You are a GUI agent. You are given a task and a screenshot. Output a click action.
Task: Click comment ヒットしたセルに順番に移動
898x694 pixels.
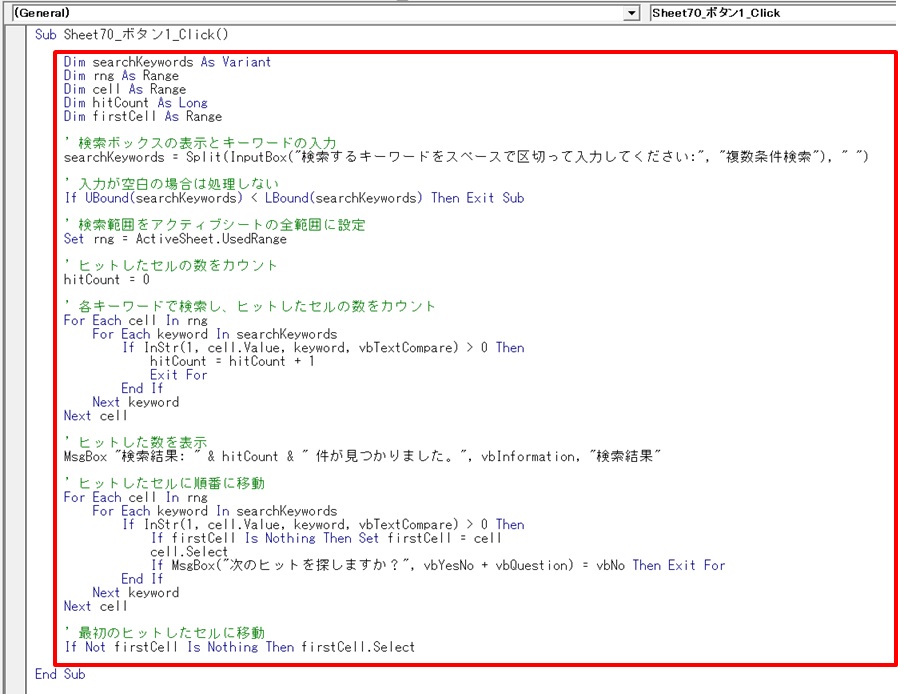[x=164, y=483]
